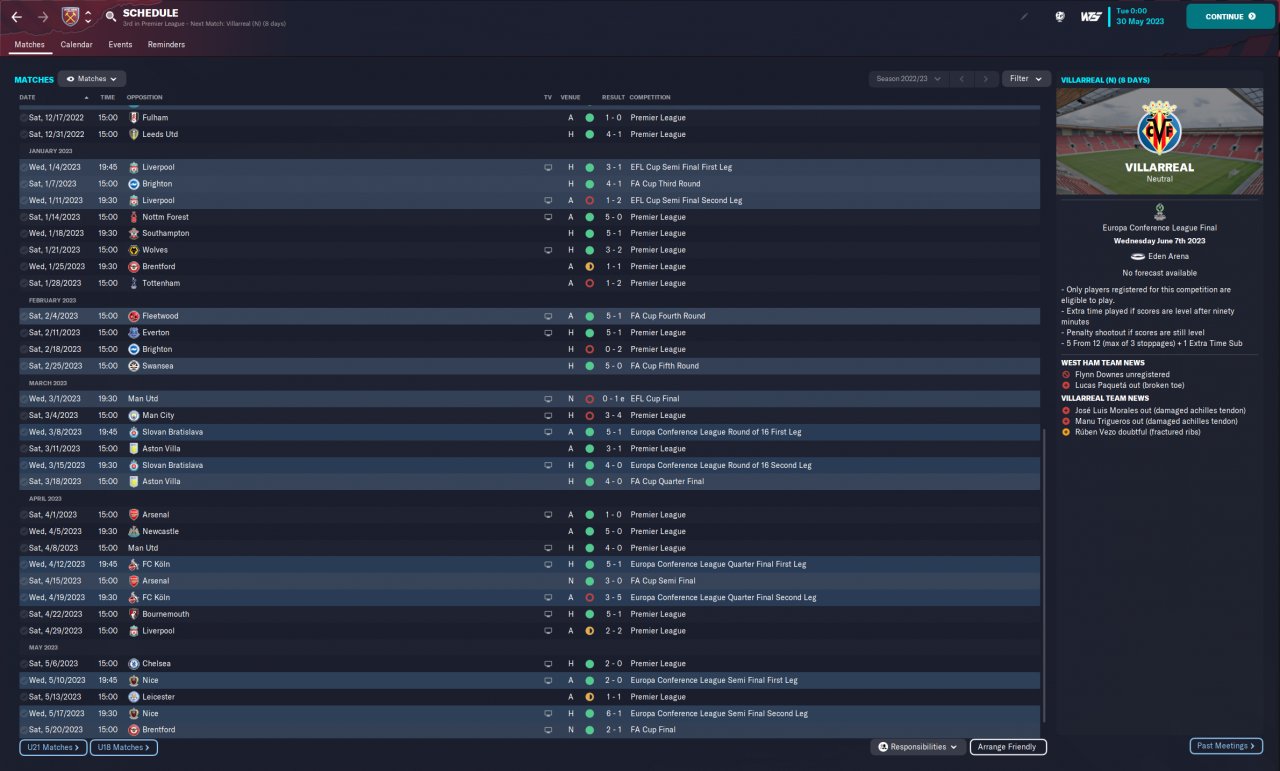Click the Villarreal (N) (8 days) heading link
Viewport: 1280px width, 771px height.
coord(1105,80)
